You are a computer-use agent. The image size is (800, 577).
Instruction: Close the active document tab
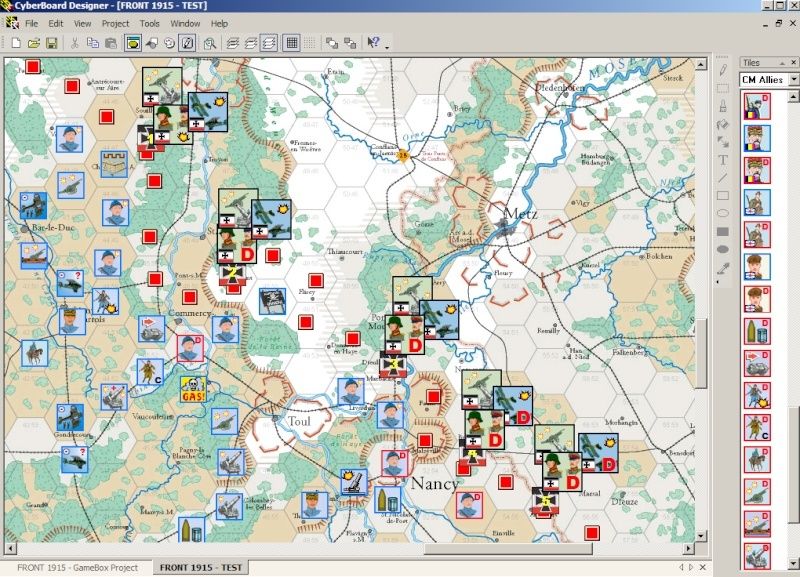coord(703,567)
